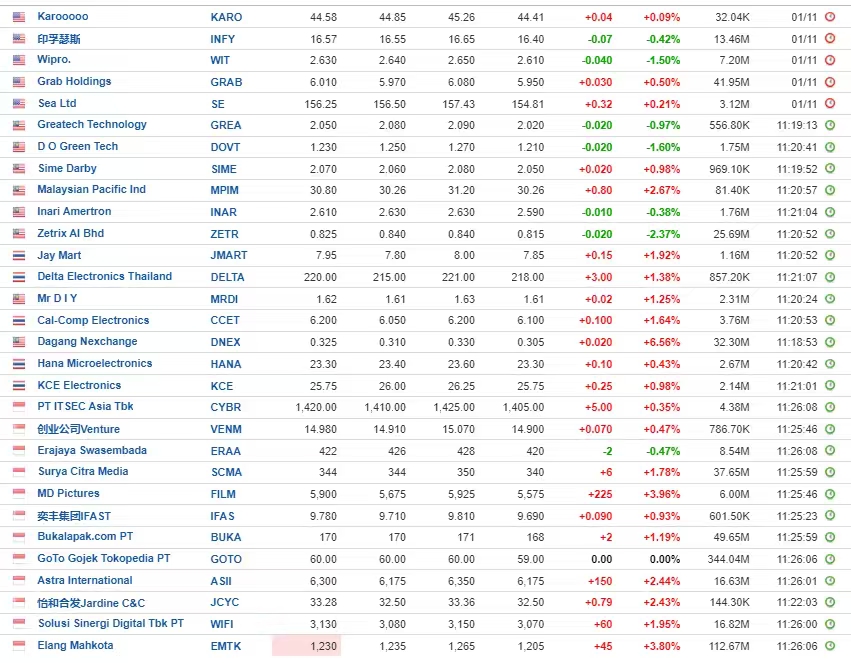
Task: Click the green clock icon for GoTo Gojek Tokopedia
Action: (x=829, y=559)
